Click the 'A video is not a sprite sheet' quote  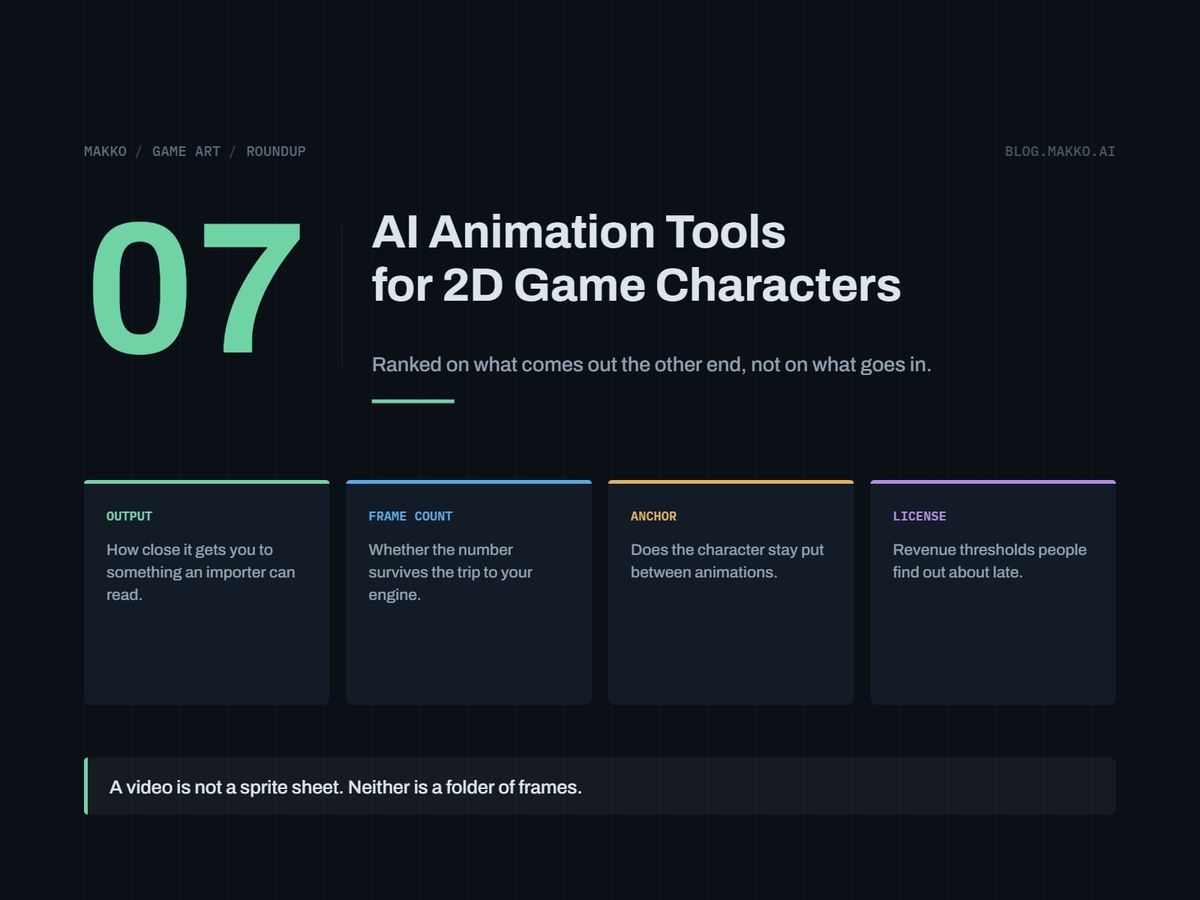345,787
